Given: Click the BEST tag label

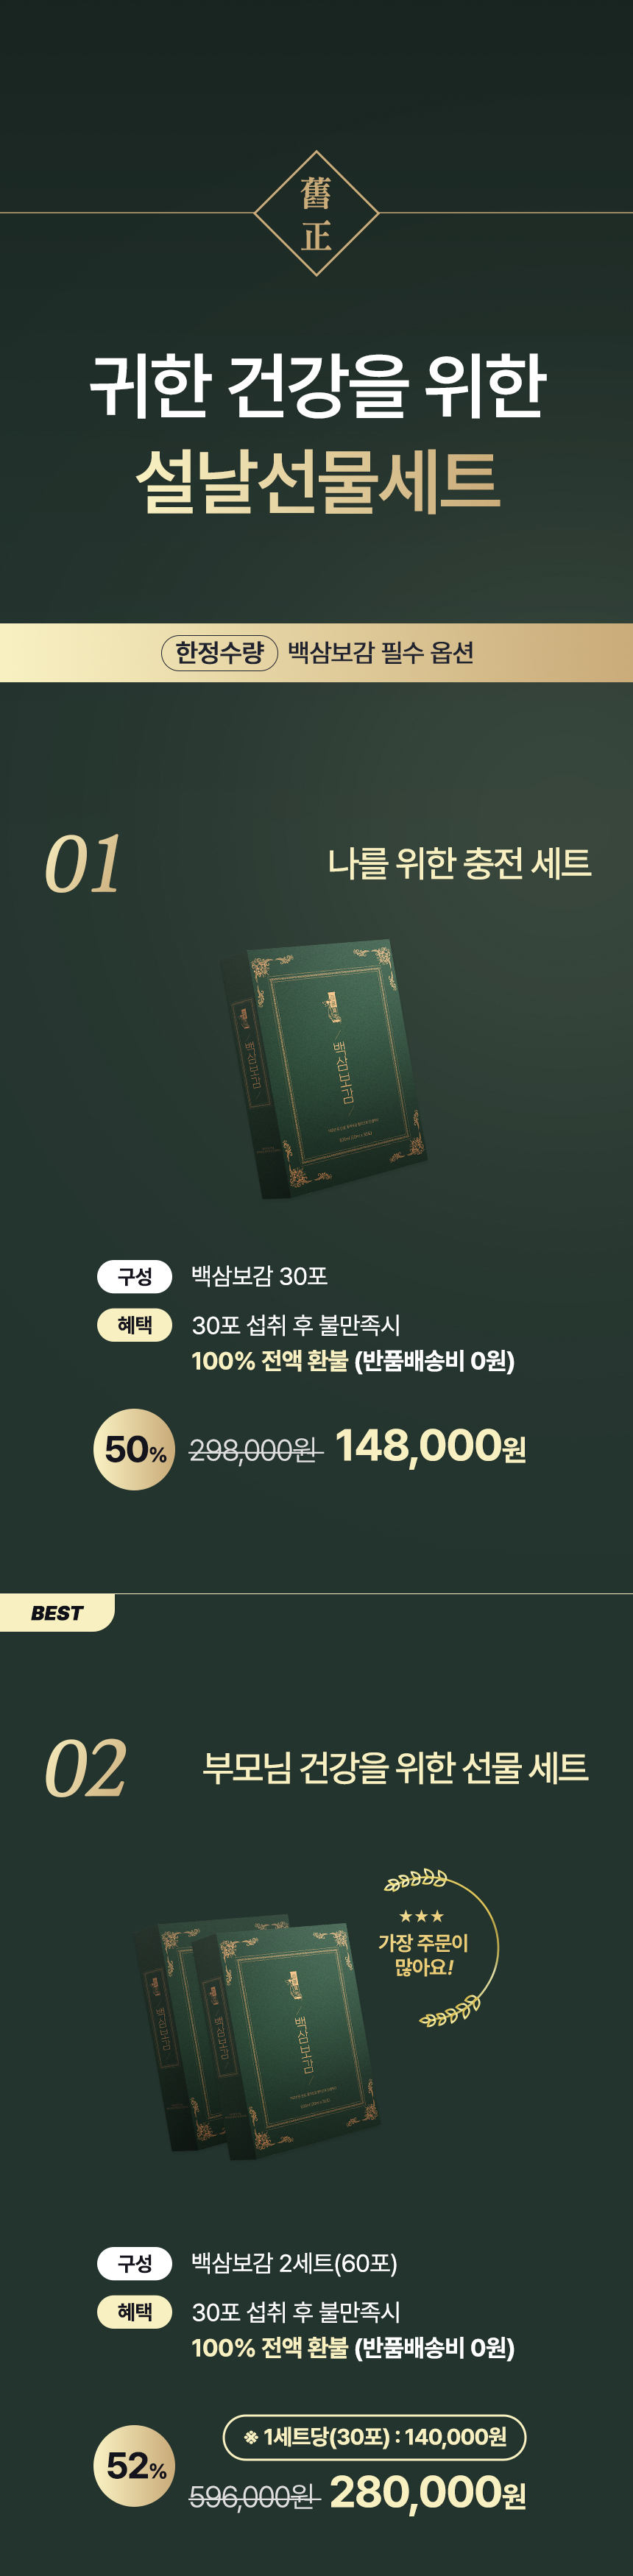Looking at the screenshot, I should click(x=57, y=1613).
